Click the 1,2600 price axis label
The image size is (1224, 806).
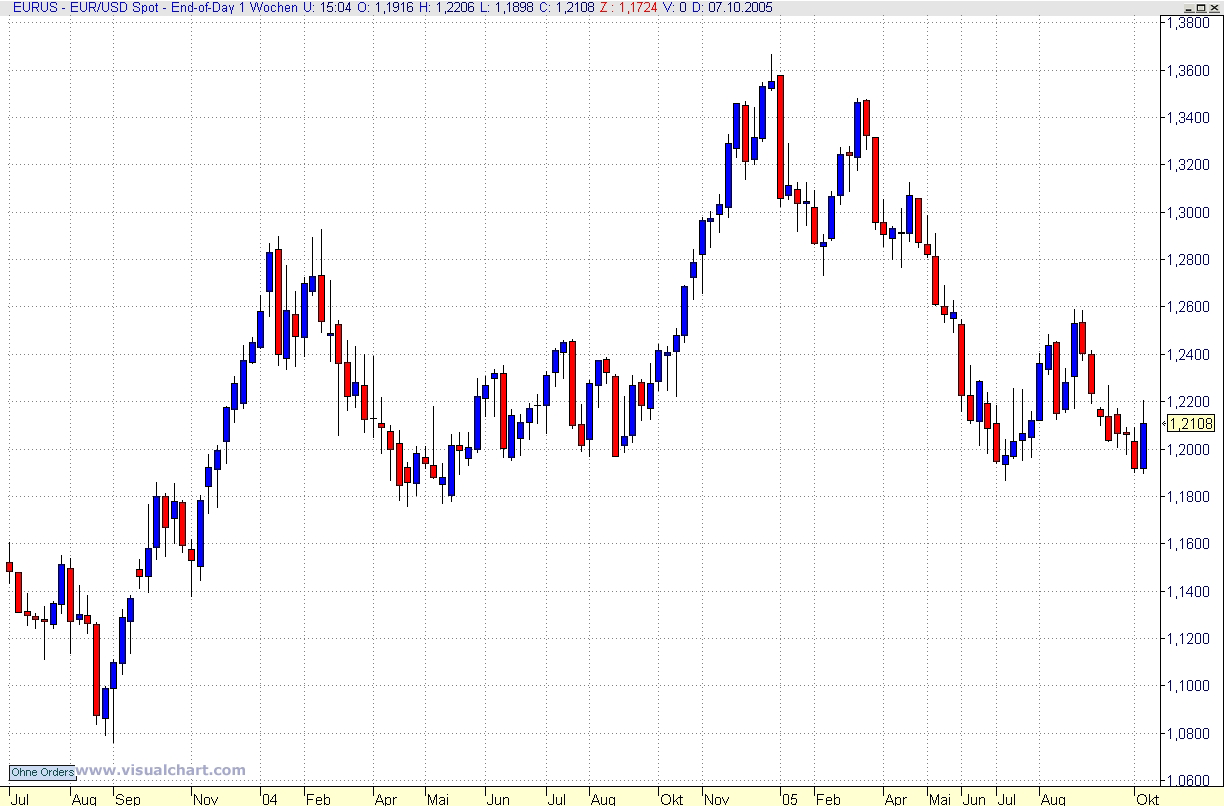(1189, 307)
